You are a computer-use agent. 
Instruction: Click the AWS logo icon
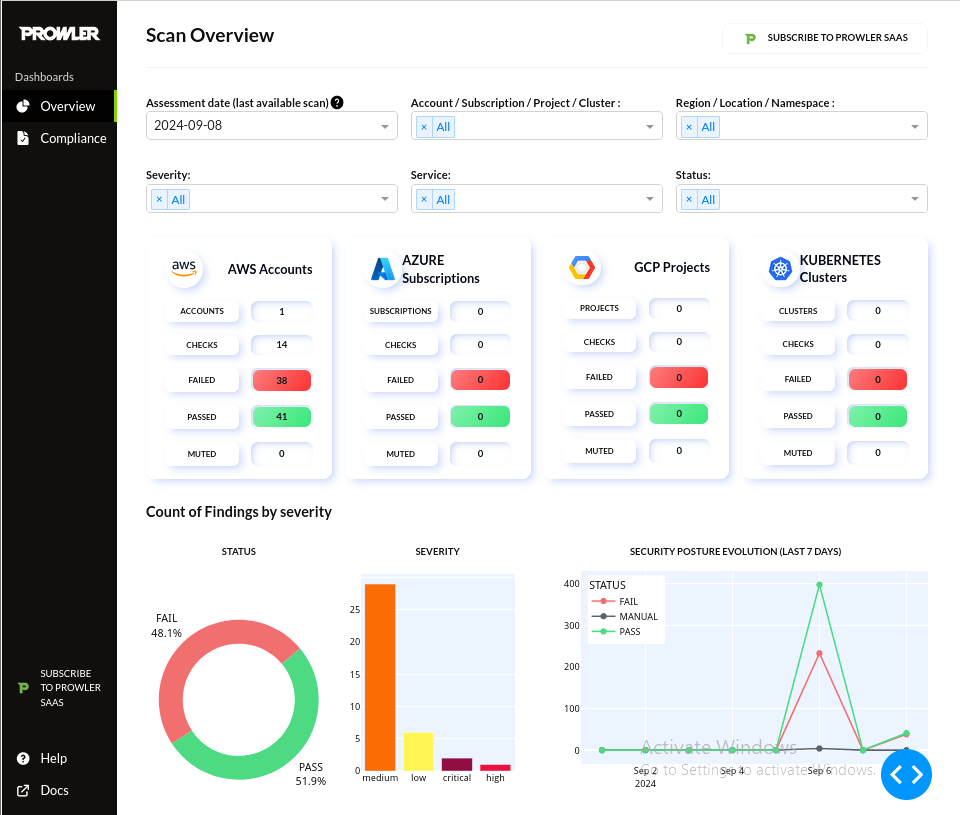coord(184,269)
